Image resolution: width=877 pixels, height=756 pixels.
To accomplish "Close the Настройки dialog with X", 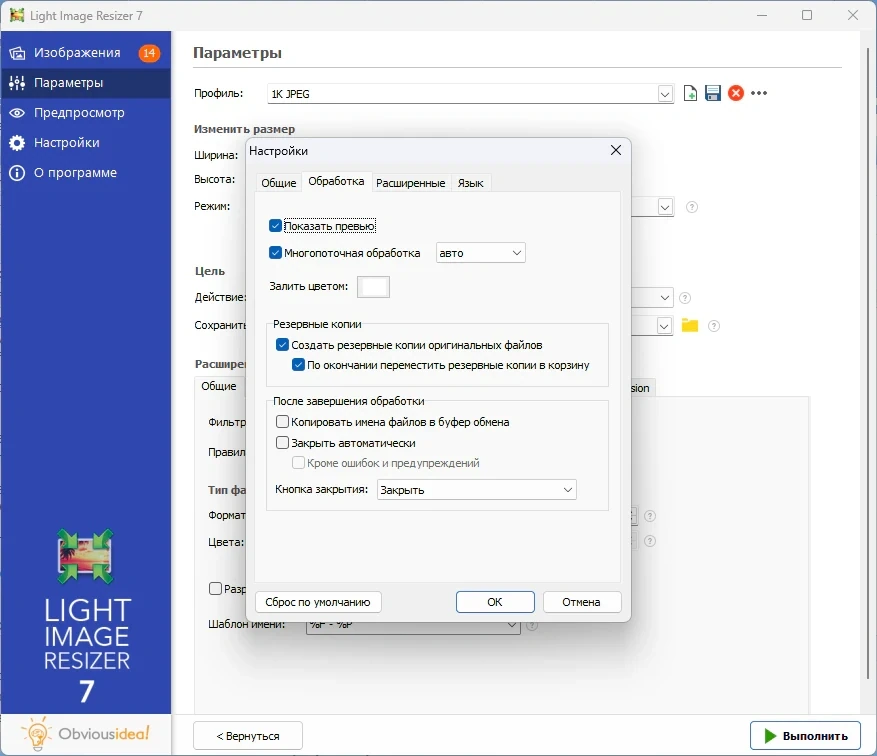I will point(616,150).
